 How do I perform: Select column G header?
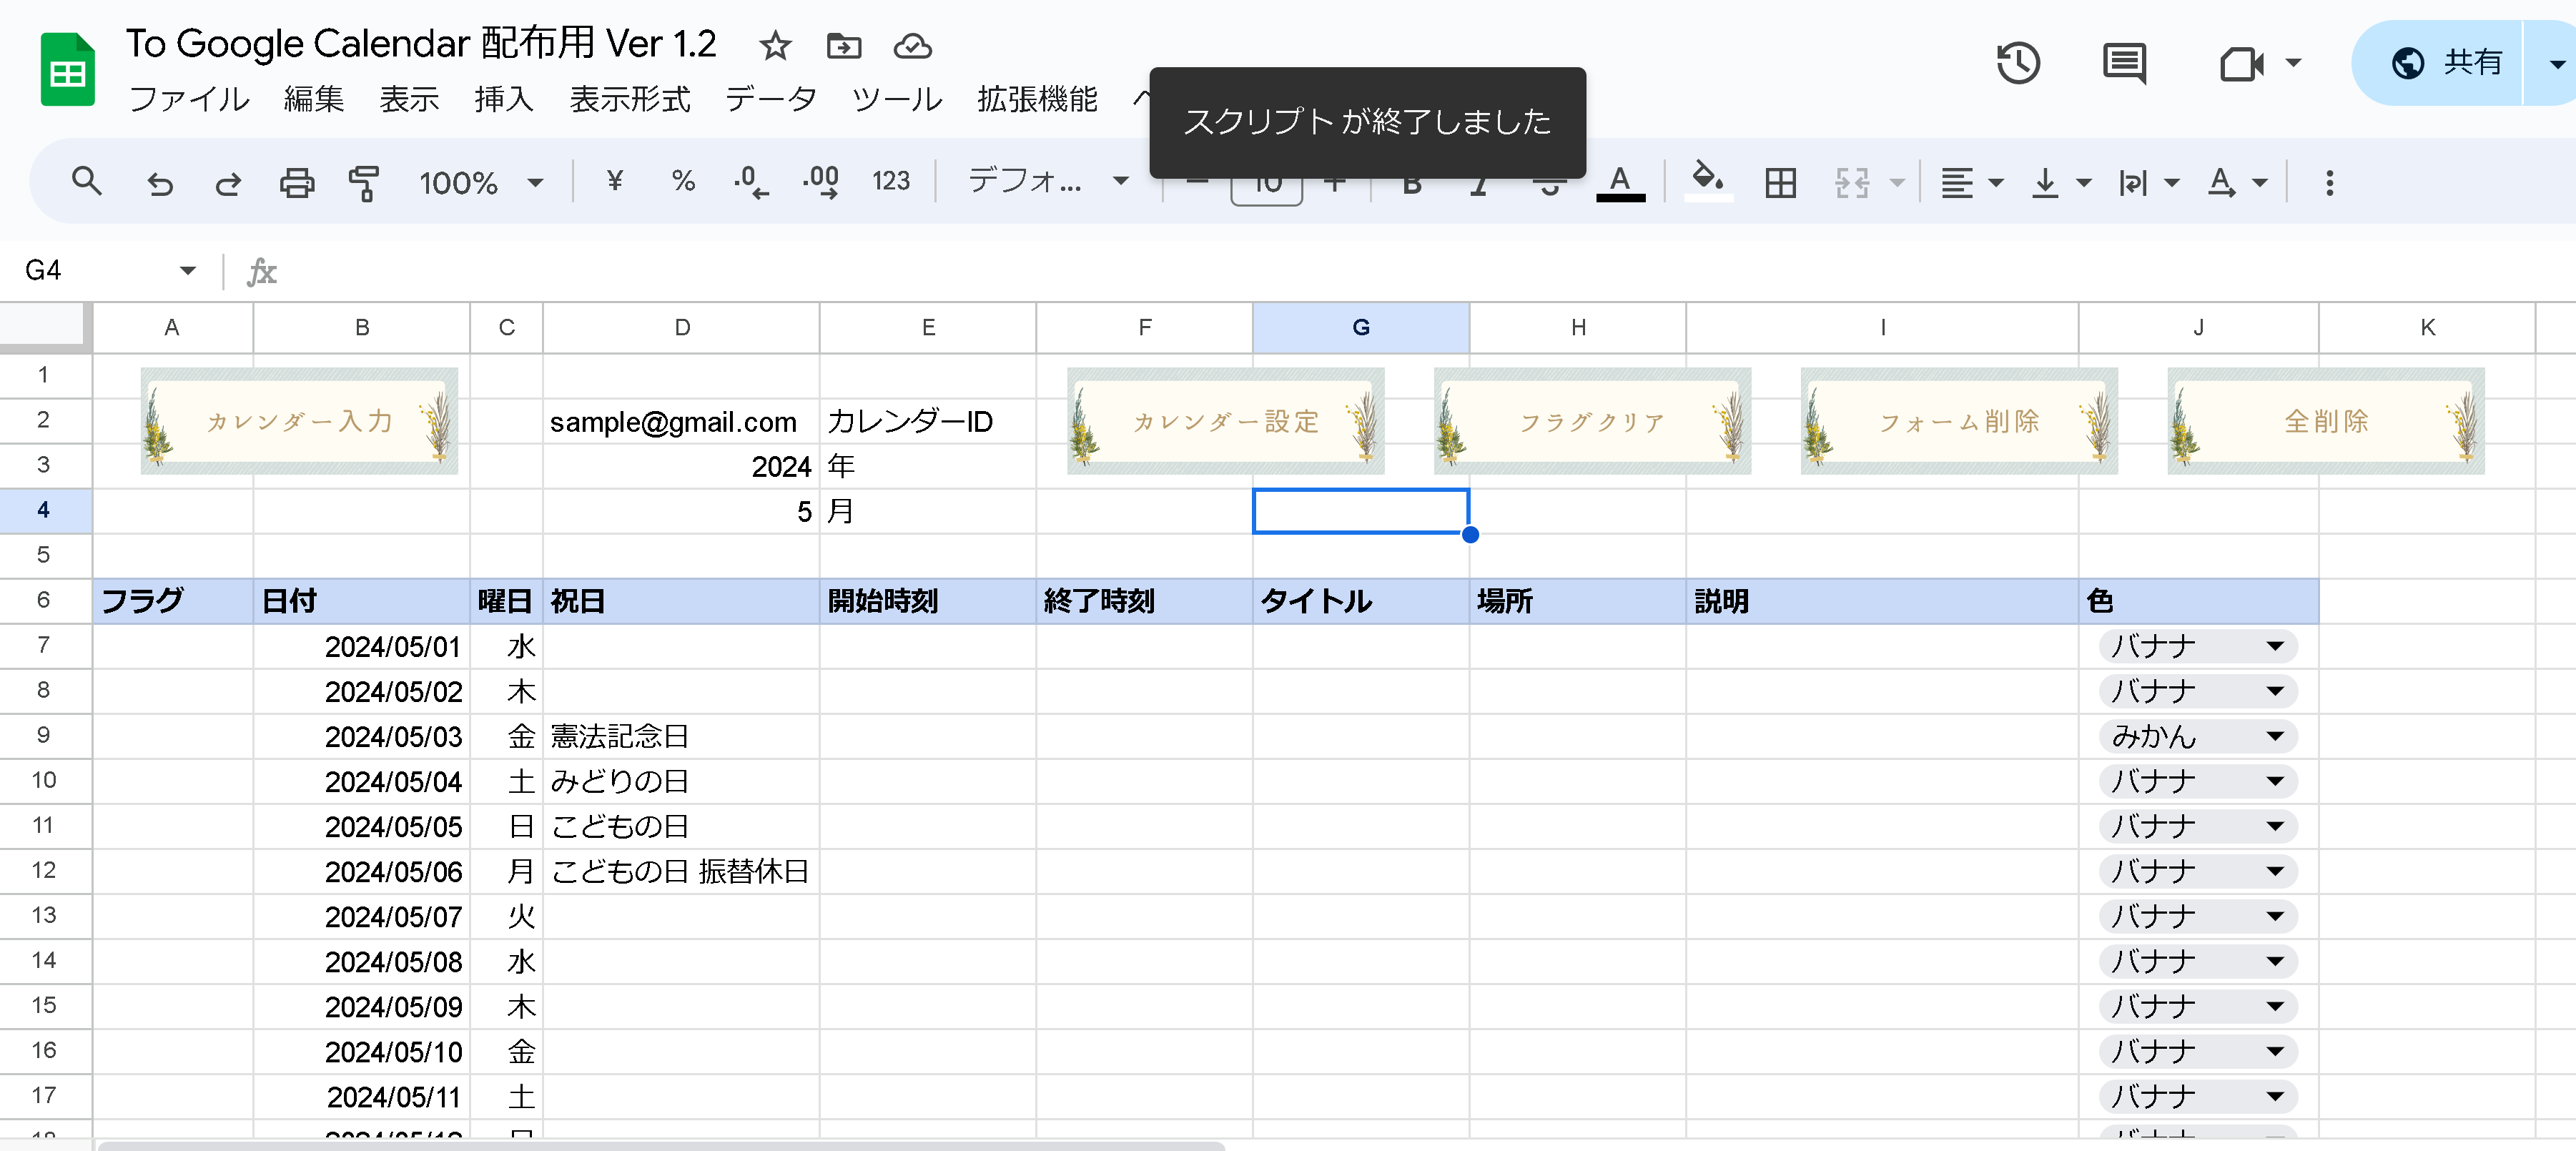click(1361, 327)
